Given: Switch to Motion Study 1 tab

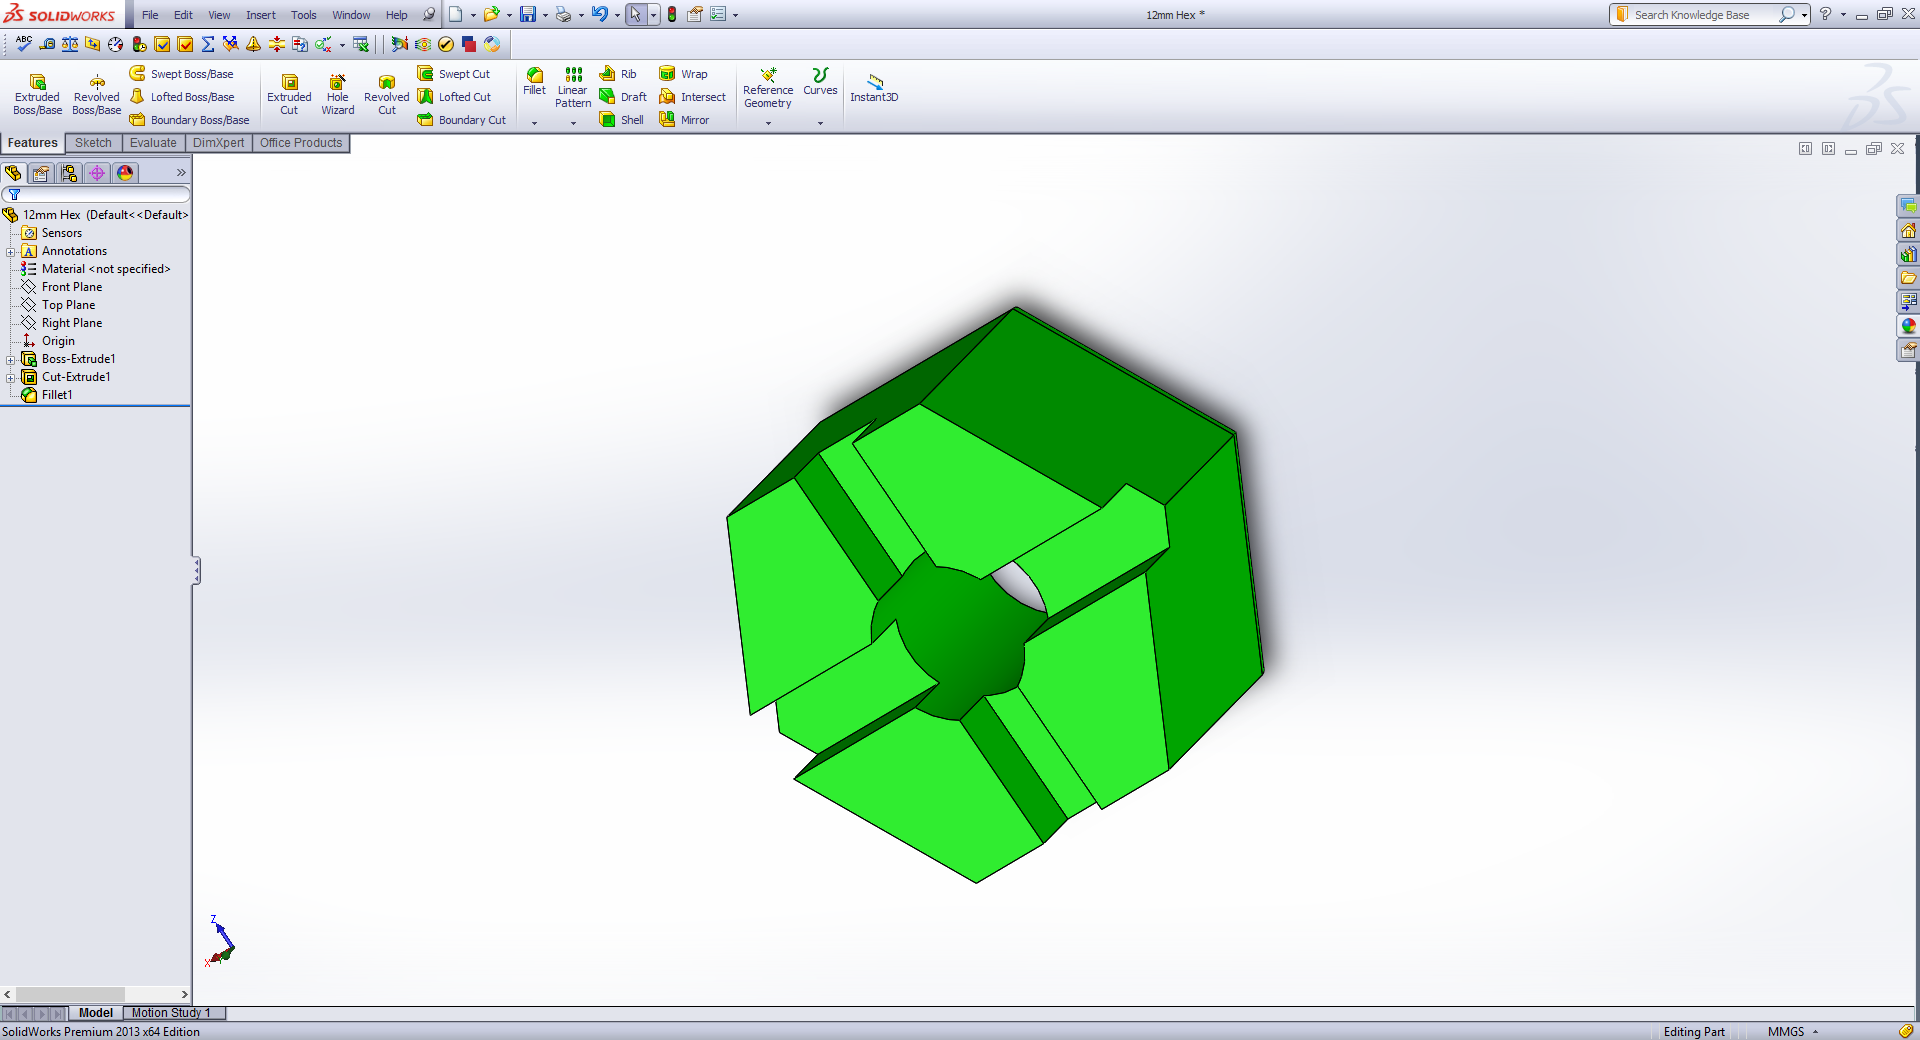Looking at the screenshot, I should pos(171,1013).
